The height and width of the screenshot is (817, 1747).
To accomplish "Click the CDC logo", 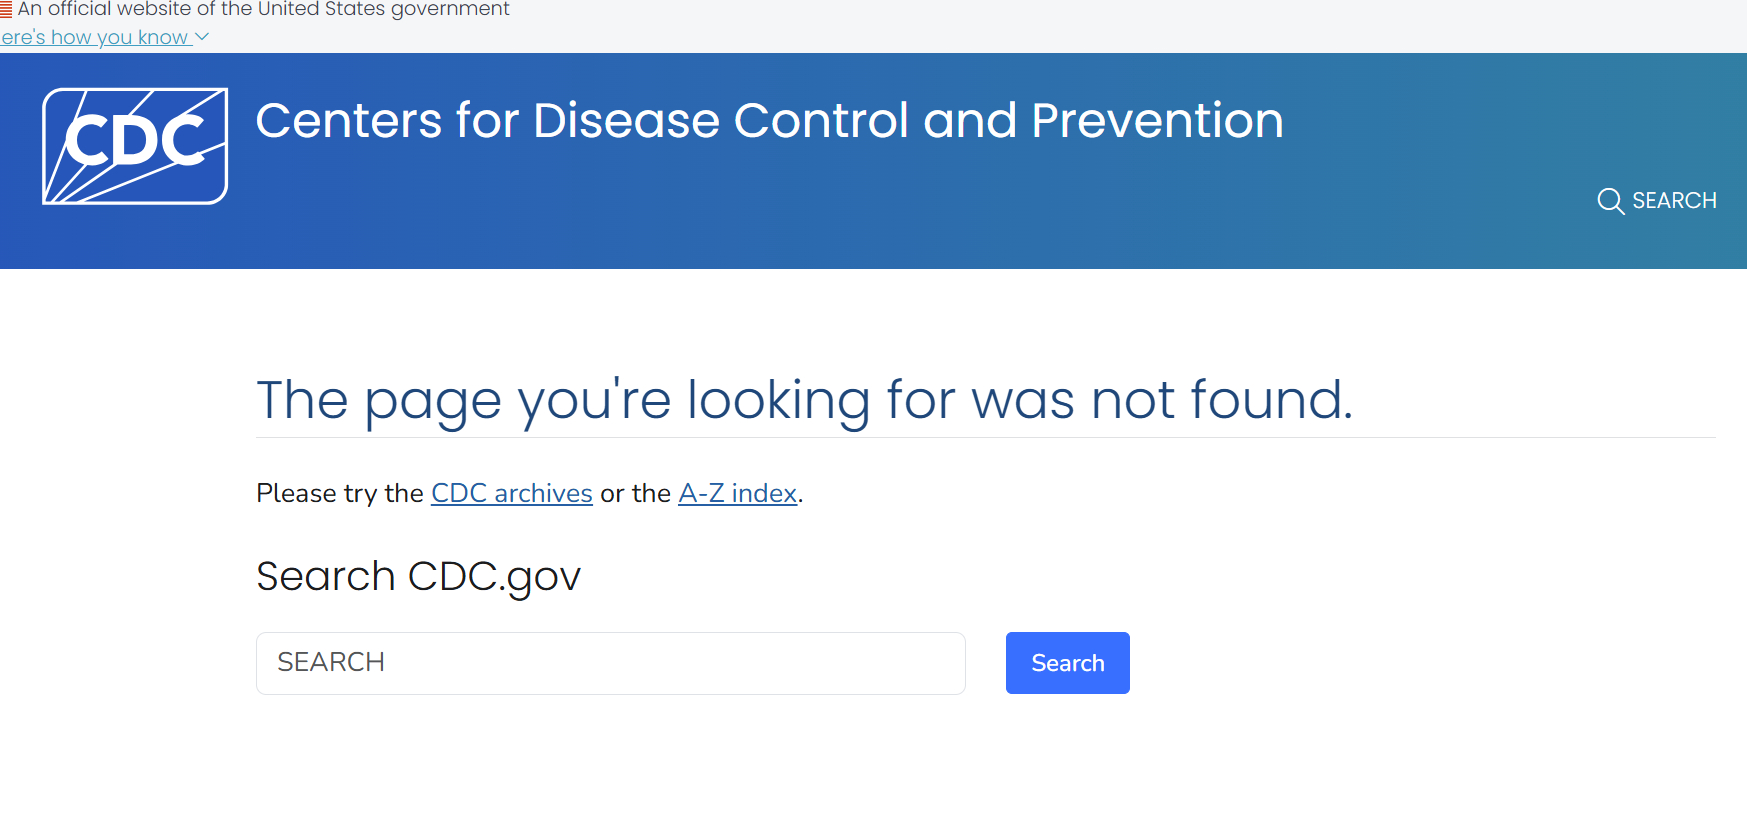I will (x=135, y=146).
